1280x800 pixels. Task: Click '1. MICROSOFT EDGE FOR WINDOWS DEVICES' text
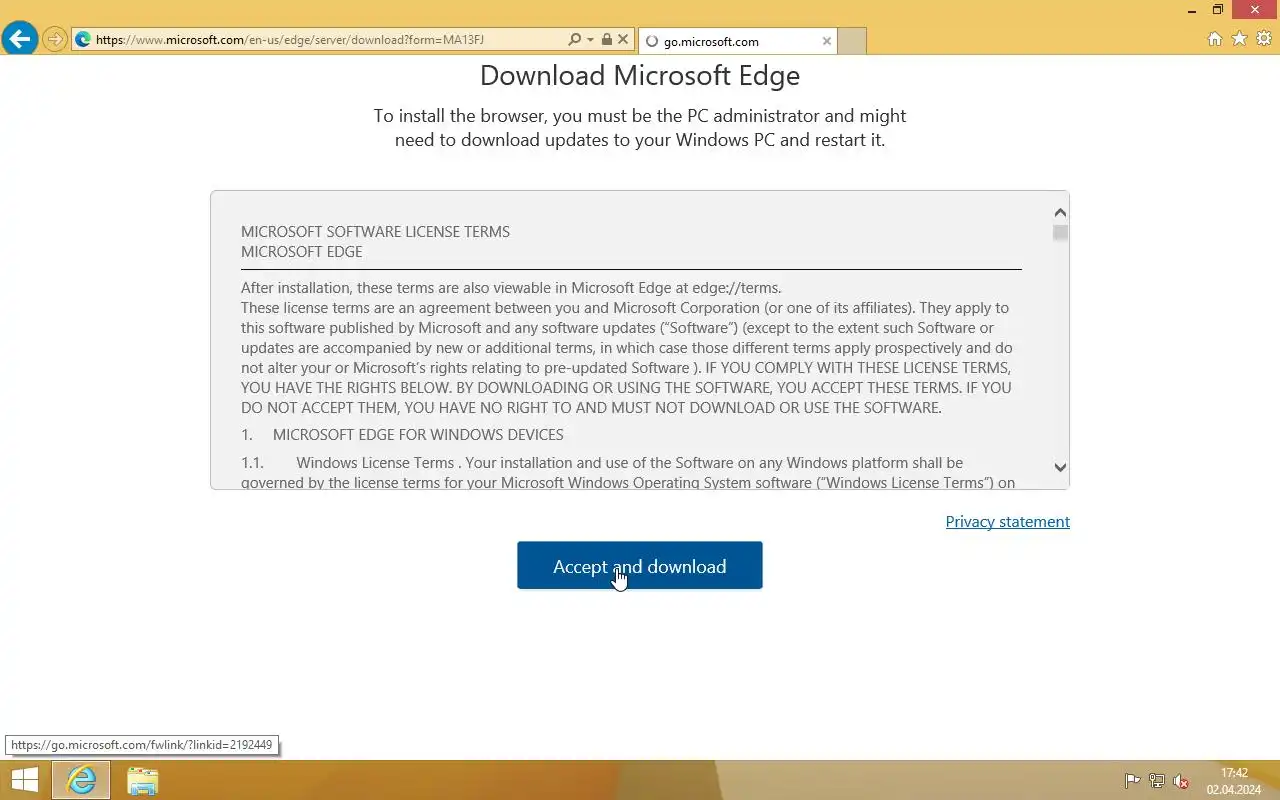(402, 434)
